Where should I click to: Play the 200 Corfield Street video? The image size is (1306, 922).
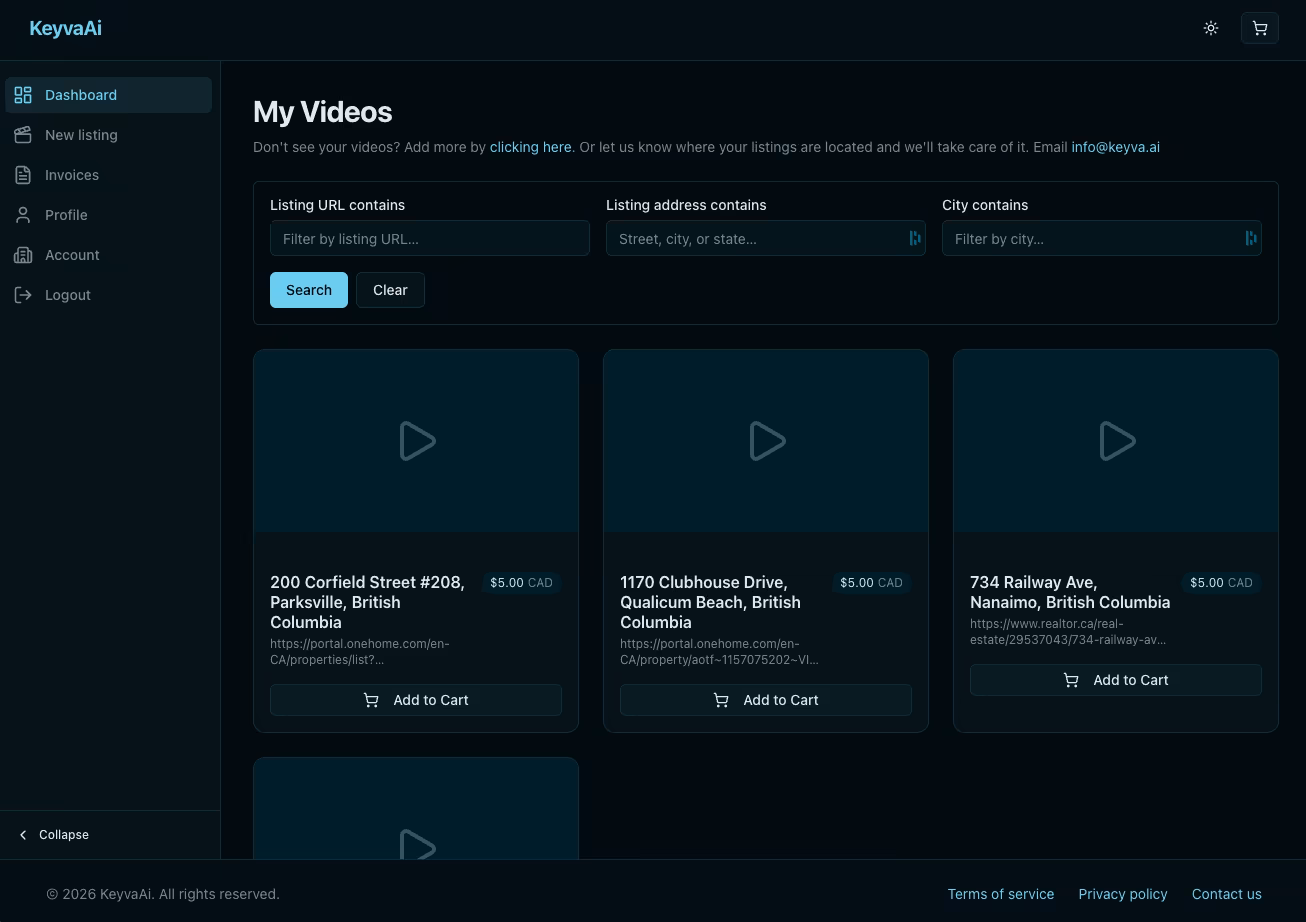pyautogui.click(x=416, y=441)
